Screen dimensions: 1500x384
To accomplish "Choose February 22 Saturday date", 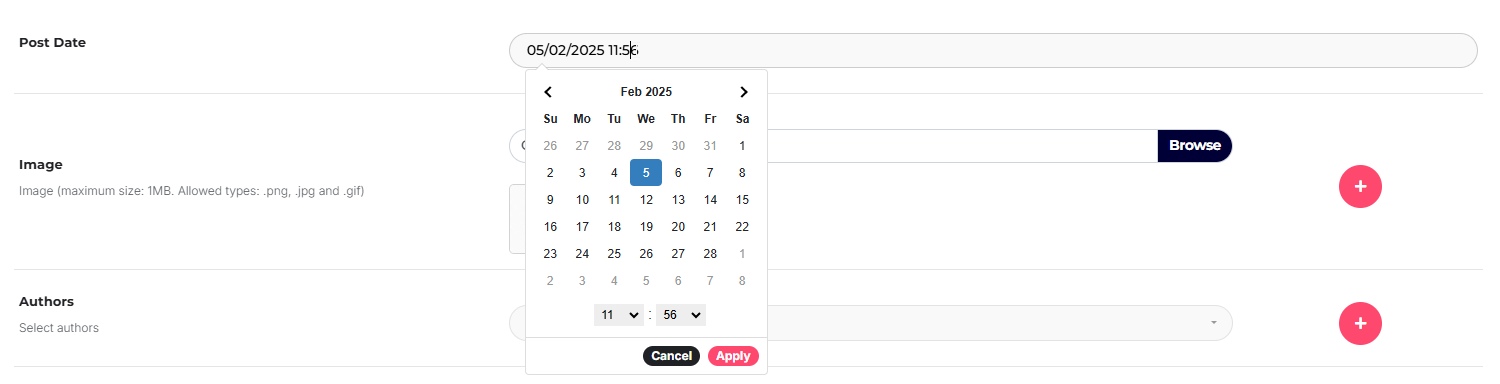I will pyautogui.click(x=742, y=227).
